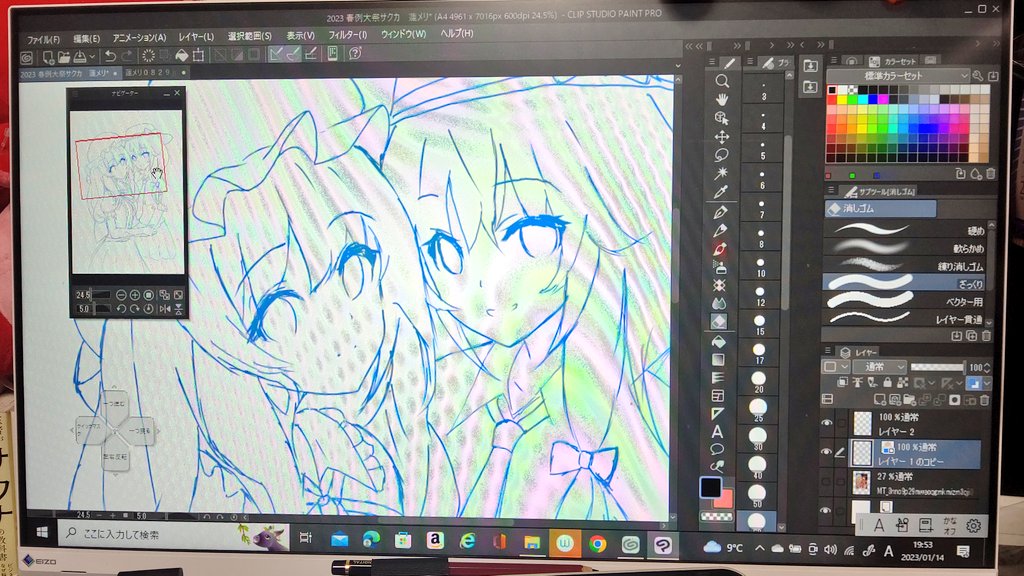Screen dimensions: 1024x576
Task: Choose the 軟らかめ eraser subtool
Action: [x=904, y=248]
